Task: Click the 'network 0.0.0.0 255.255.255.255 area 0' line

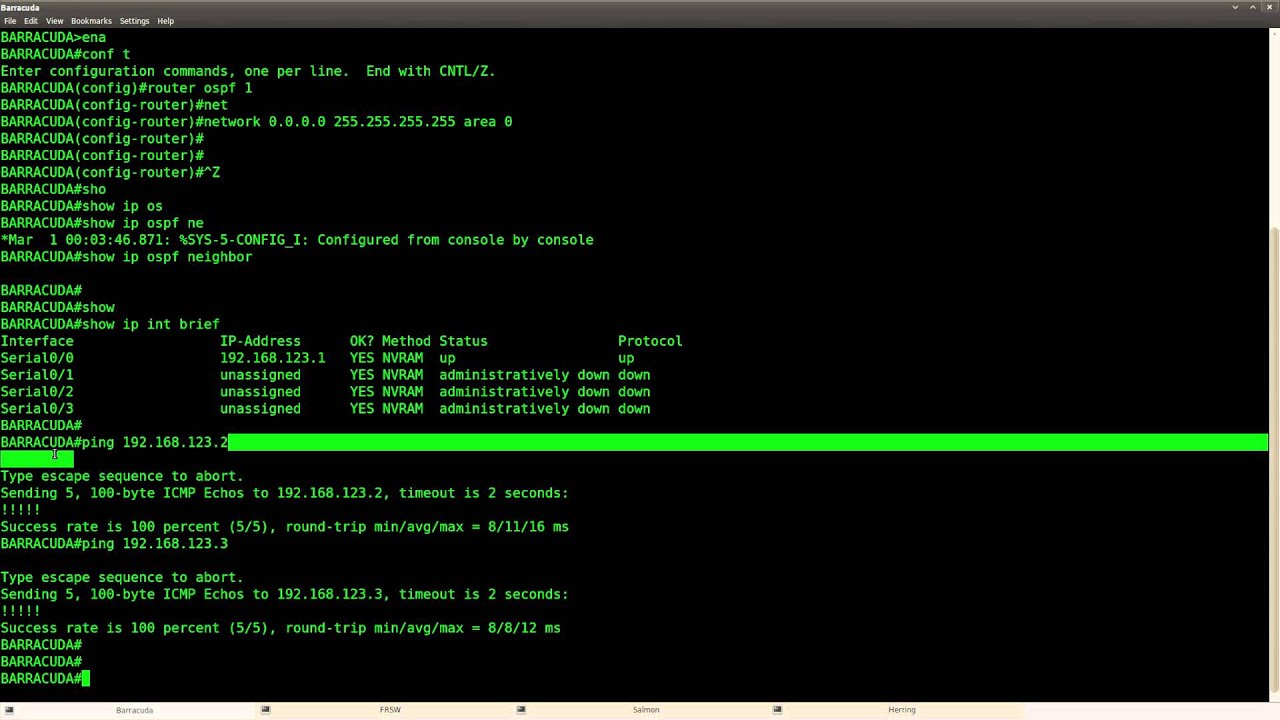Action: tap(256, 122)
